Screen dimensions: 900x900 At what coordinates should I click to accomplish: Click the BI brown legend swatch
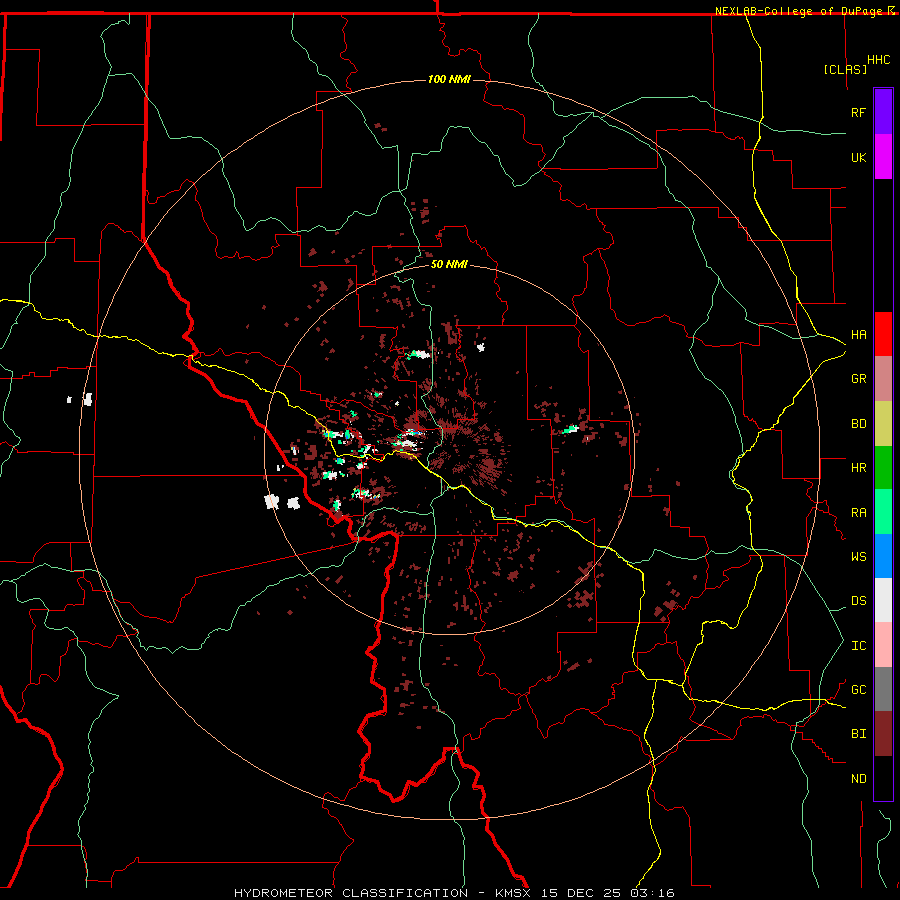tap(883, 734)
